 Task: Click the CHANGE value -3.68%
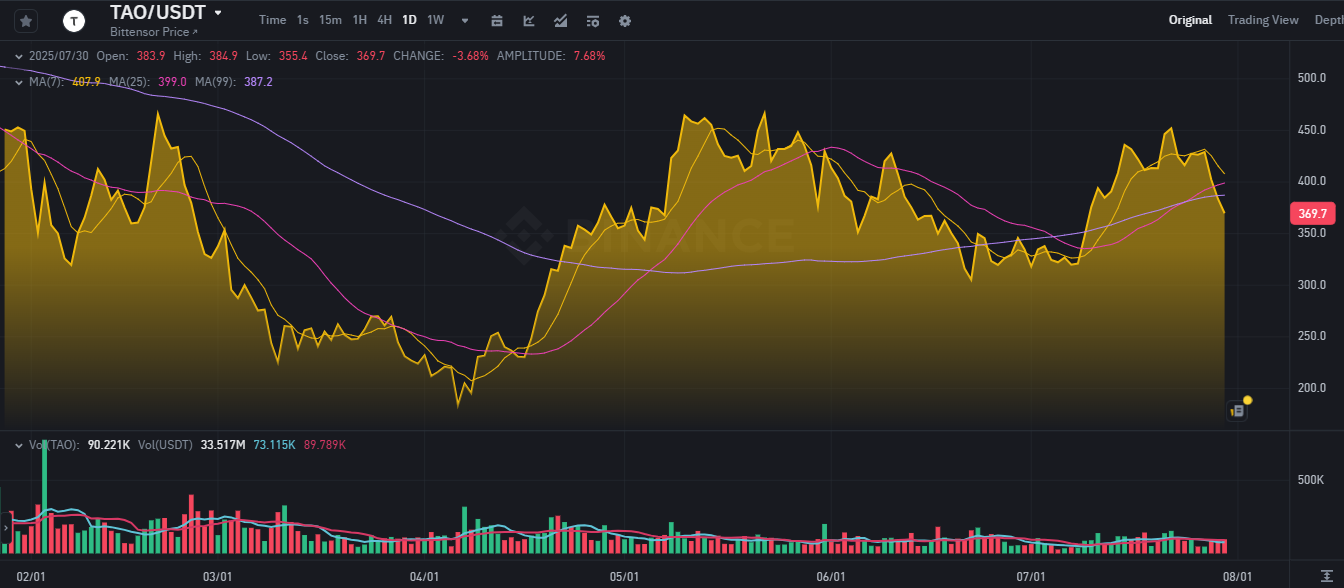470,56
